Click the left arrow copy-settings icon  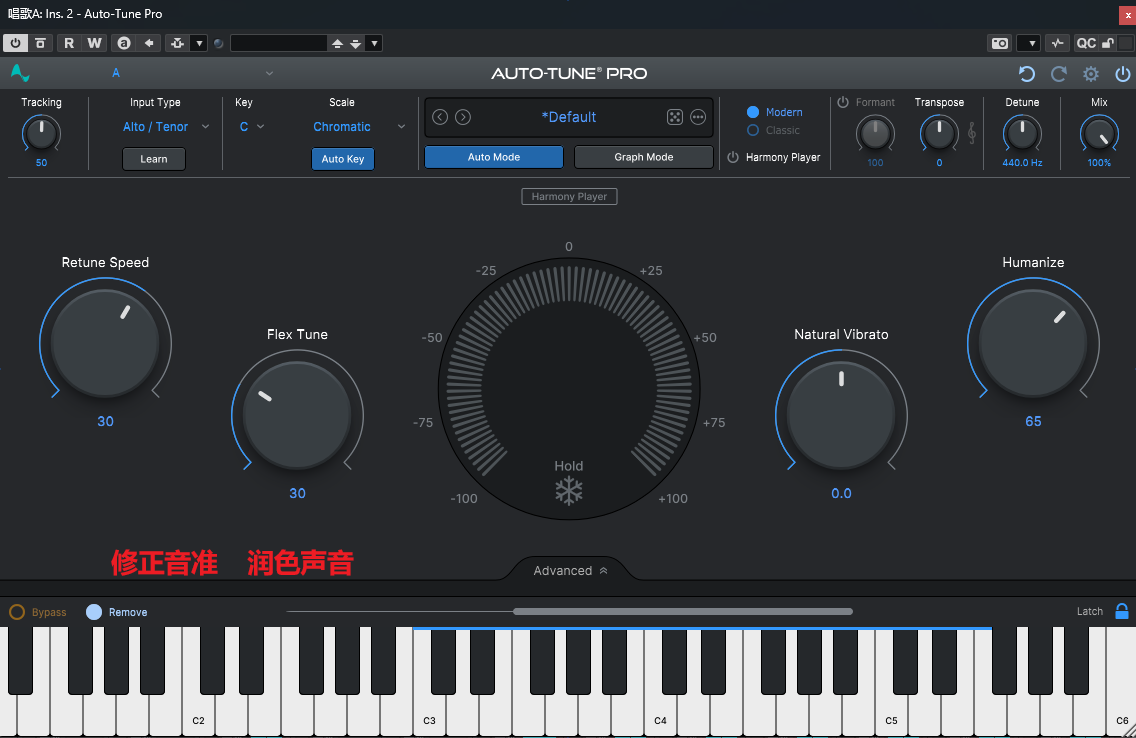(149, 43)
